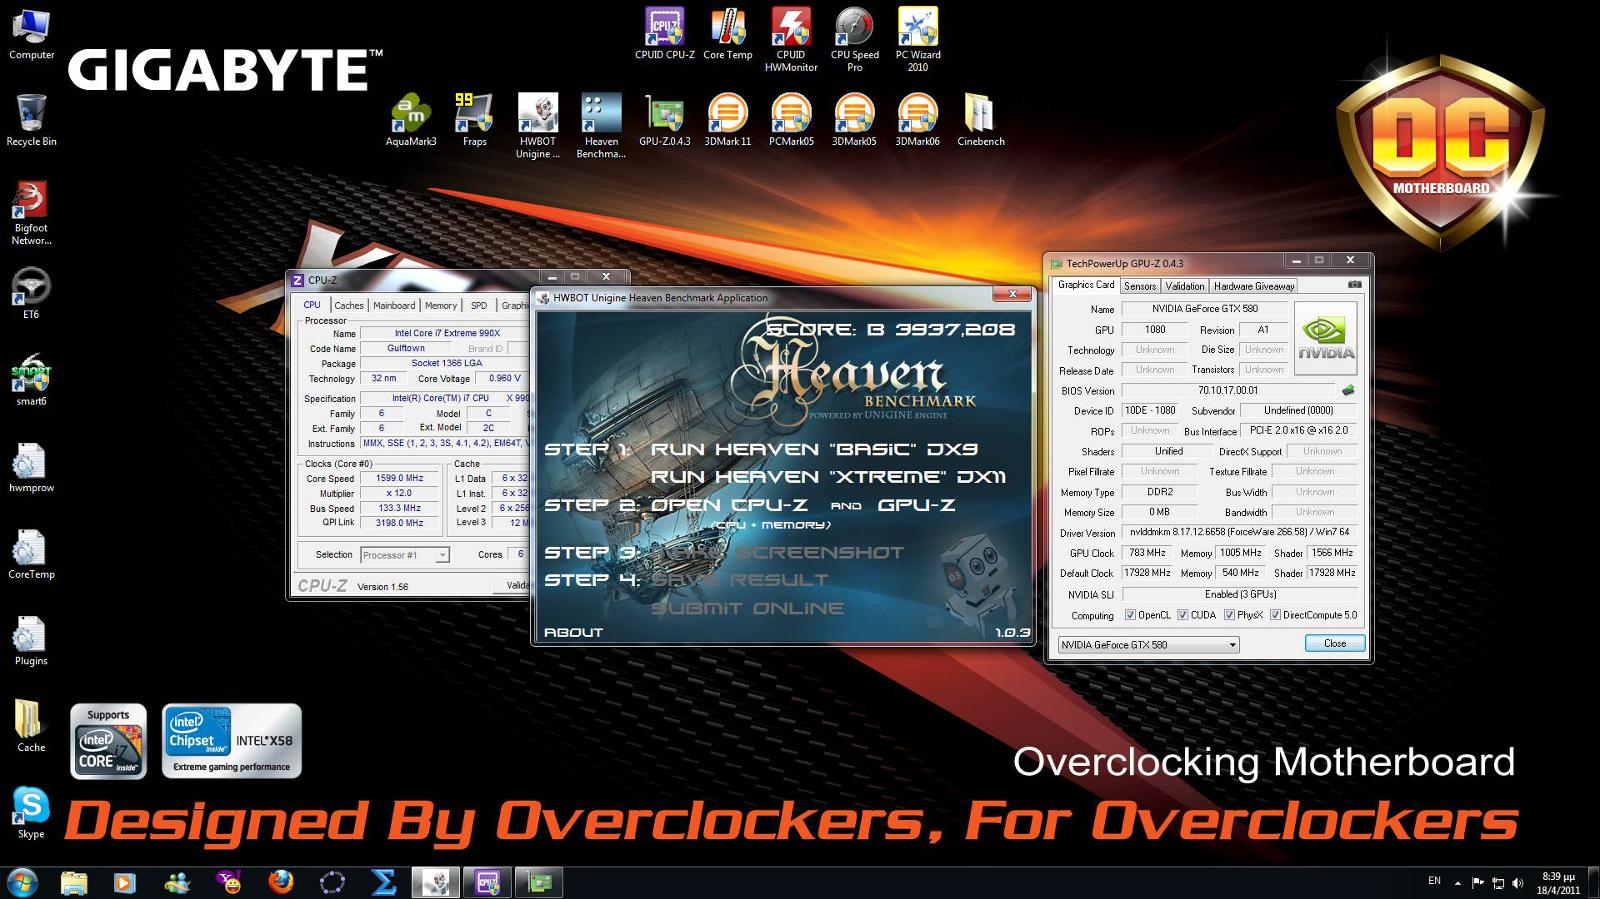Viewport: 1600px width, 899px height.
Task: Select the ET6 desktop icon
Action: [31, 293]
